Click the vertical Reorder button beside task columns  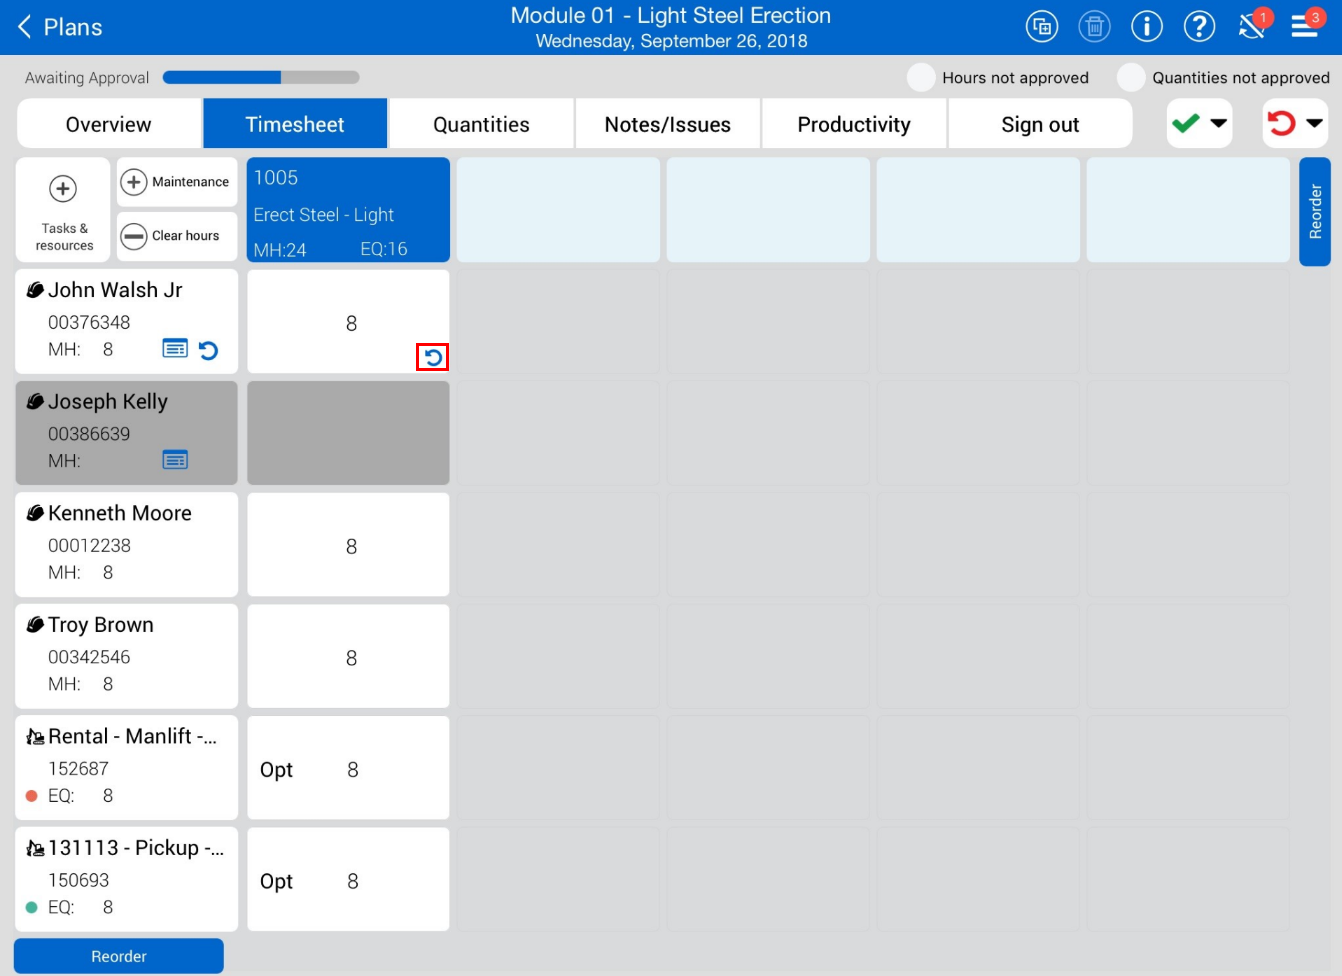(1315, 211)
